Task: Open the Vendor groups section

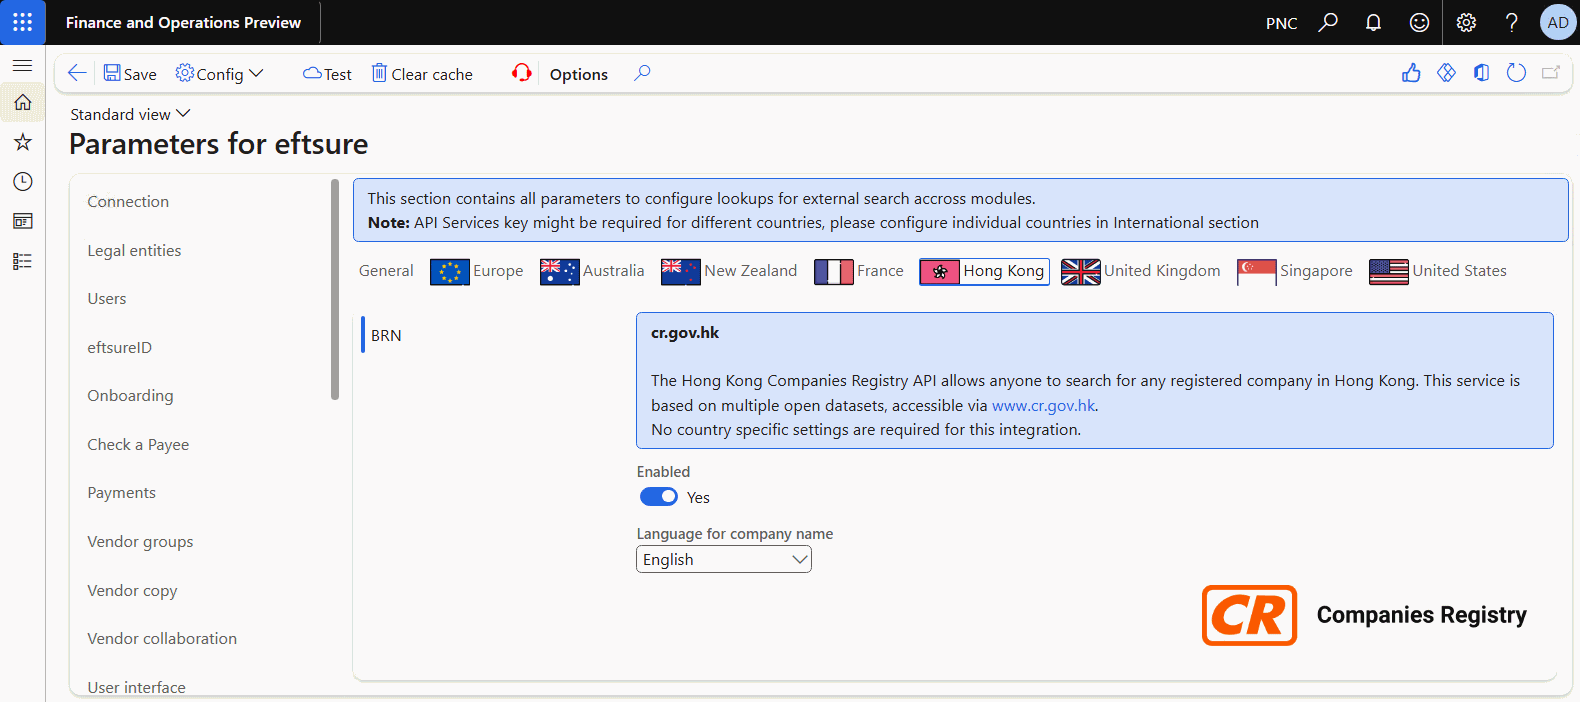Action: click(x=140, y=541)
